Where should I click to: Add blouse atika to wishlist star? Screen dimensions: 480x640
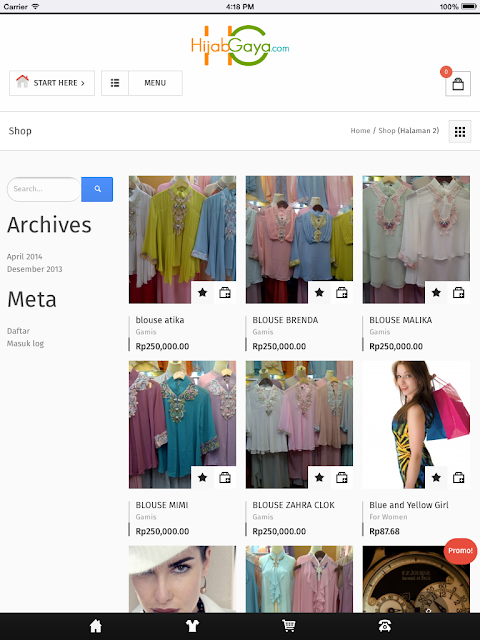[202, 292]
